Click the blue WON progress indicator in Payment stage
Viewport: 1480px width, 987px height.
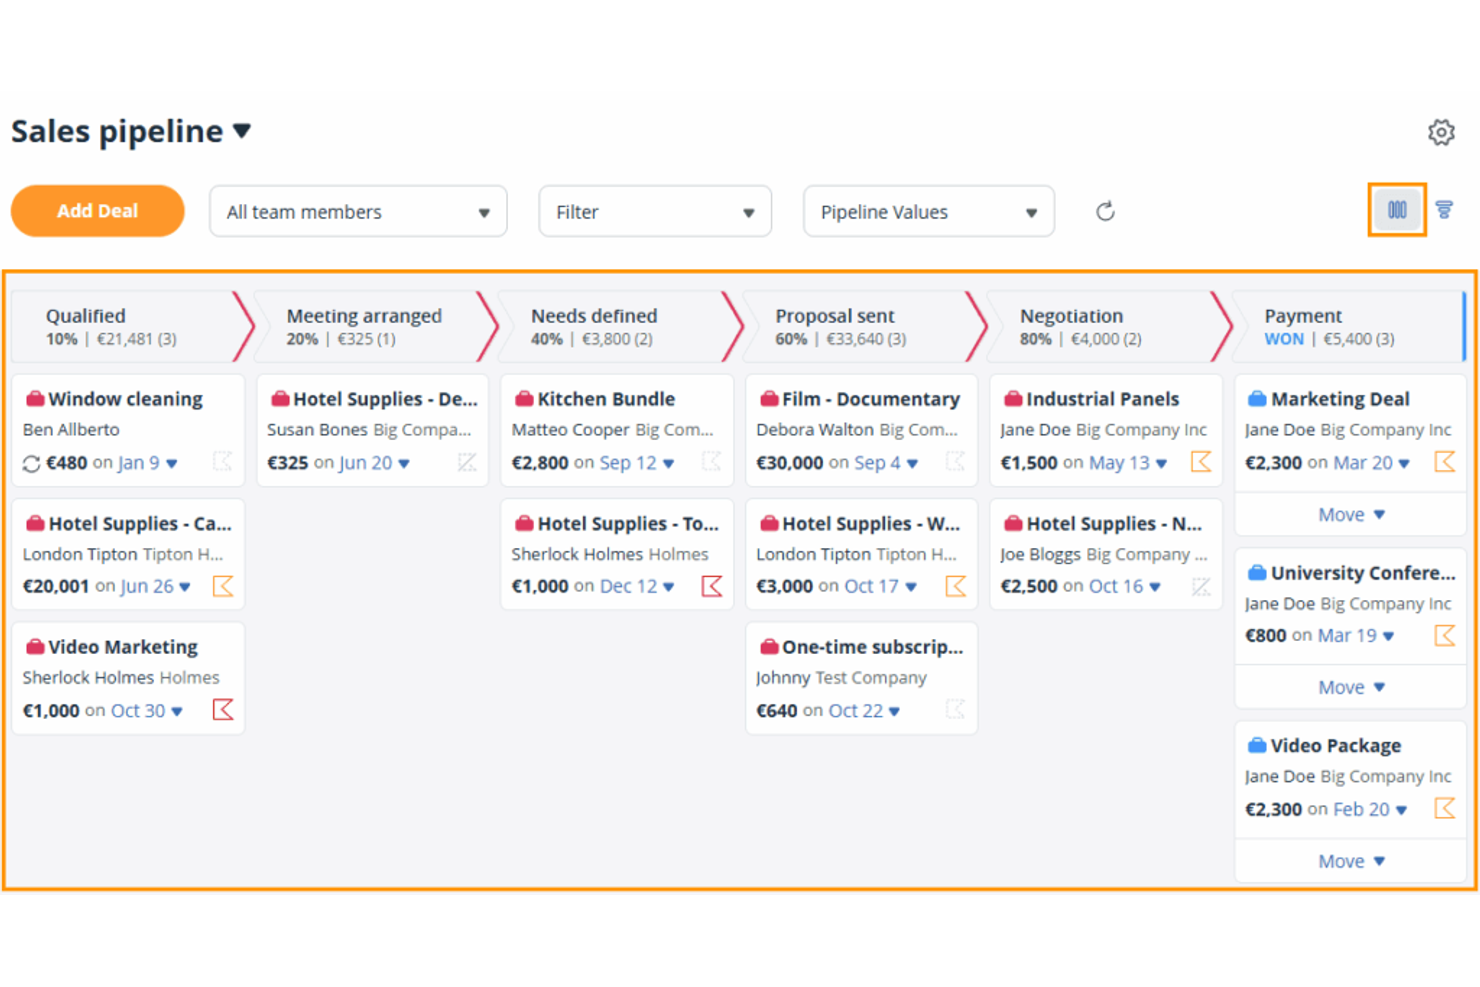(x=1284, y=339)
